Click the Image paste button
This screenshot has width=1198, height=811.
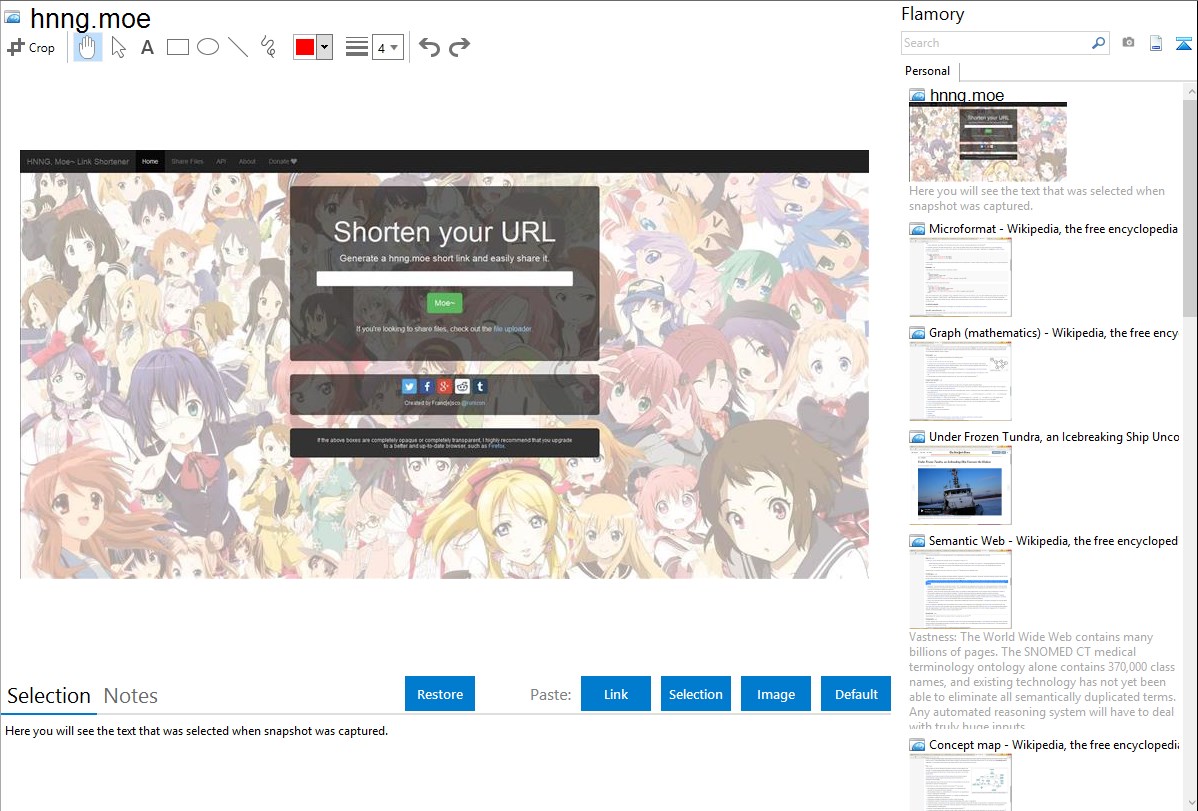coord(776,694)
